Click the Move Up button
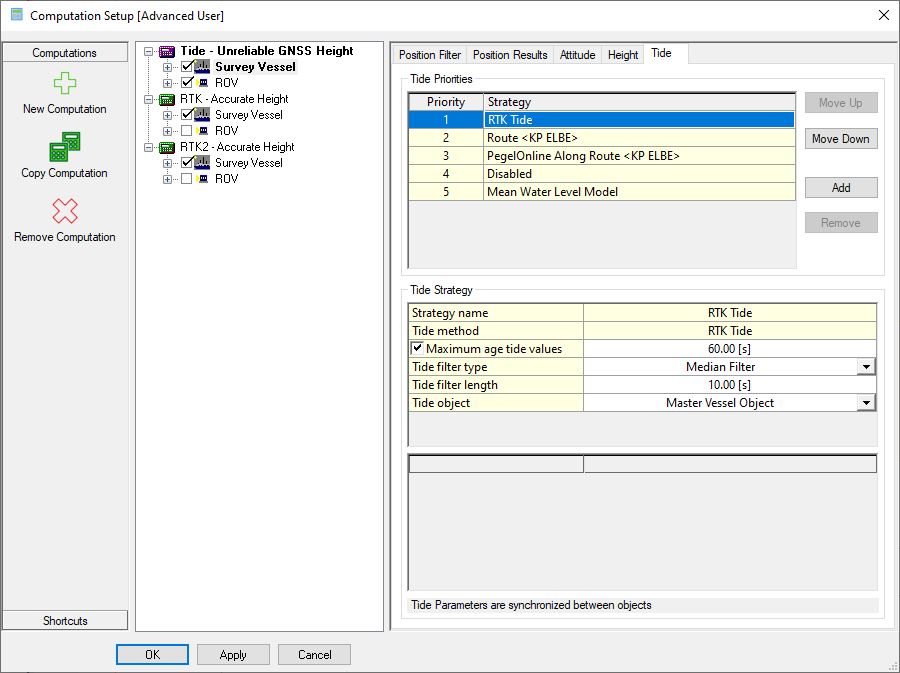This screenshot has width=900, height=673. click(x=841, y=103)
